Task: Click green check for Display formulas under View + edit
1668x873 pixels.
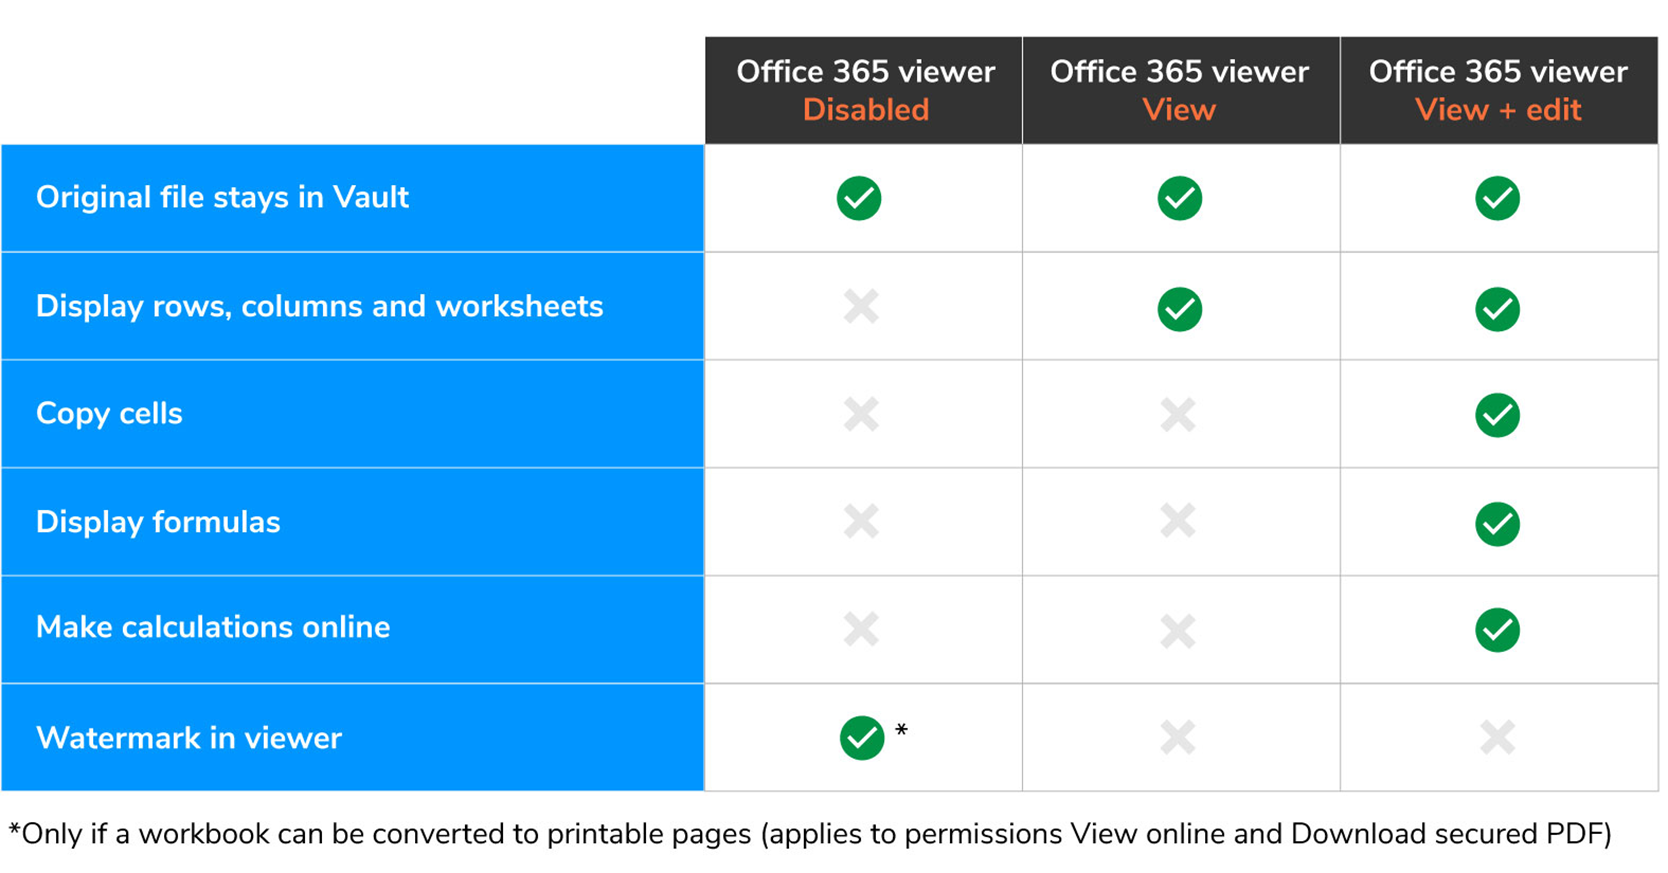Action: (1497, 524)
